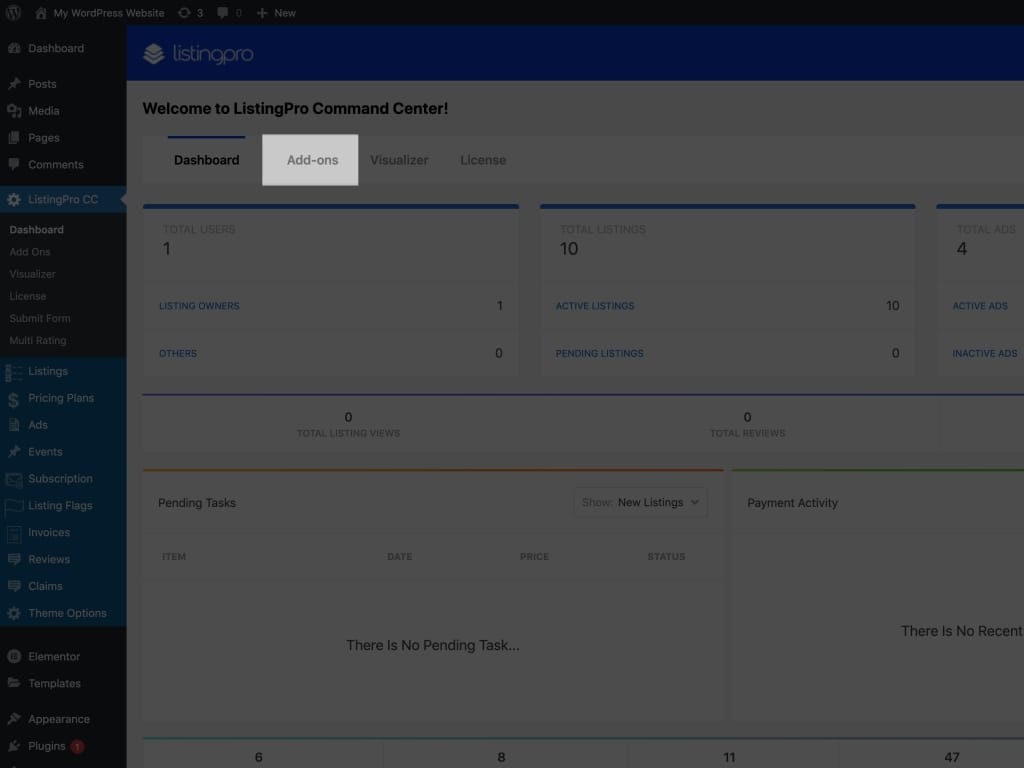Click the ListingPro CC gear icon
This screenshot has height=768, width=1024.
[x=14, y=200]
